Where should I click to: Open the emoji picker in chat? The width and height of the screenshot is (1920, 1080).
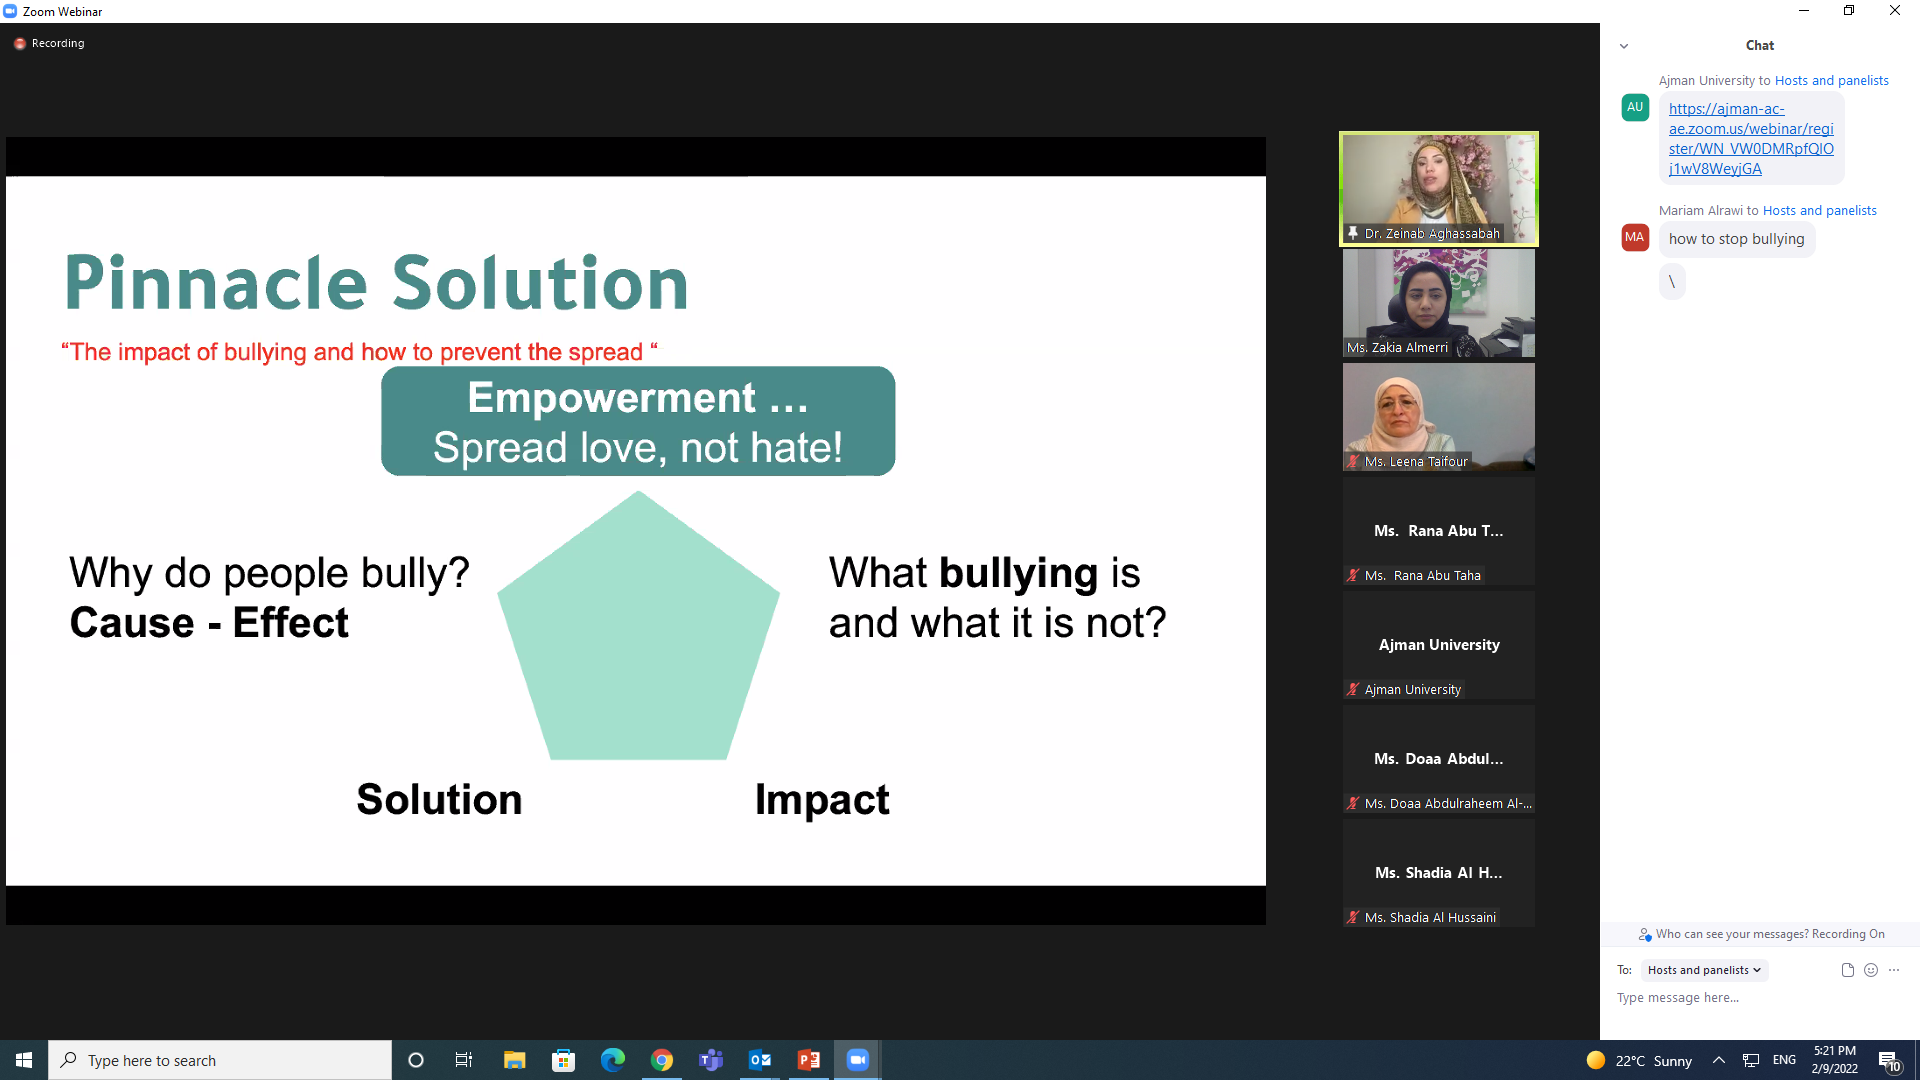point(1871,970)
